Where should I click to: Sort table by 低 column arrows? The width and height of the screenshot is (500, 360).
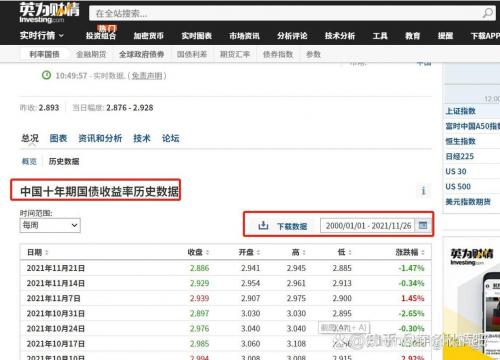pyautogui.click(x=350, y=253)
